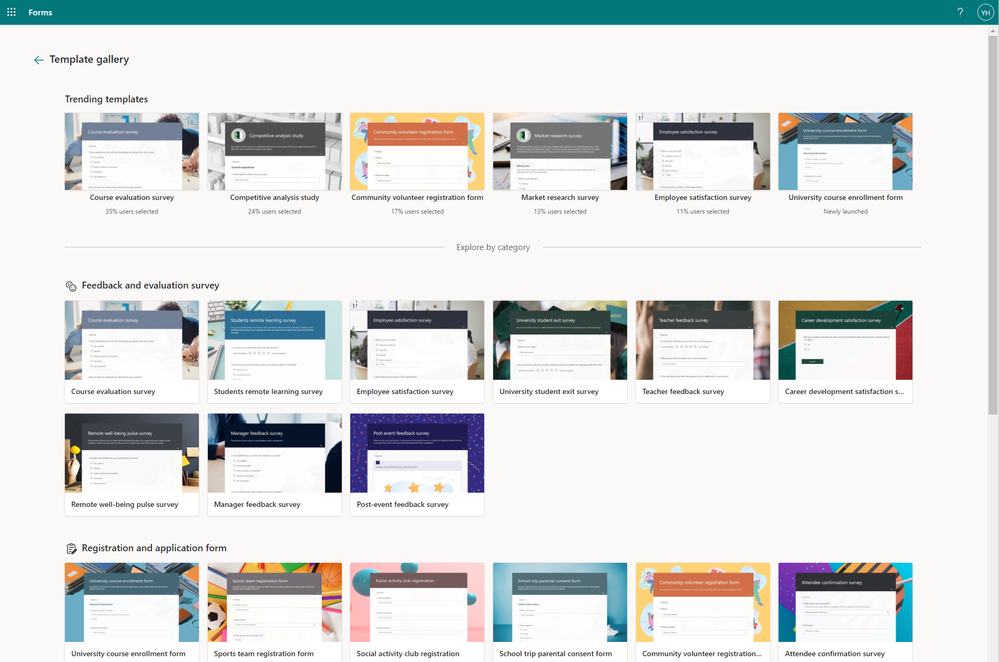Select Students remote learning survey card
This screenshot has height=662, width=999.
click(x=275, y=352)
